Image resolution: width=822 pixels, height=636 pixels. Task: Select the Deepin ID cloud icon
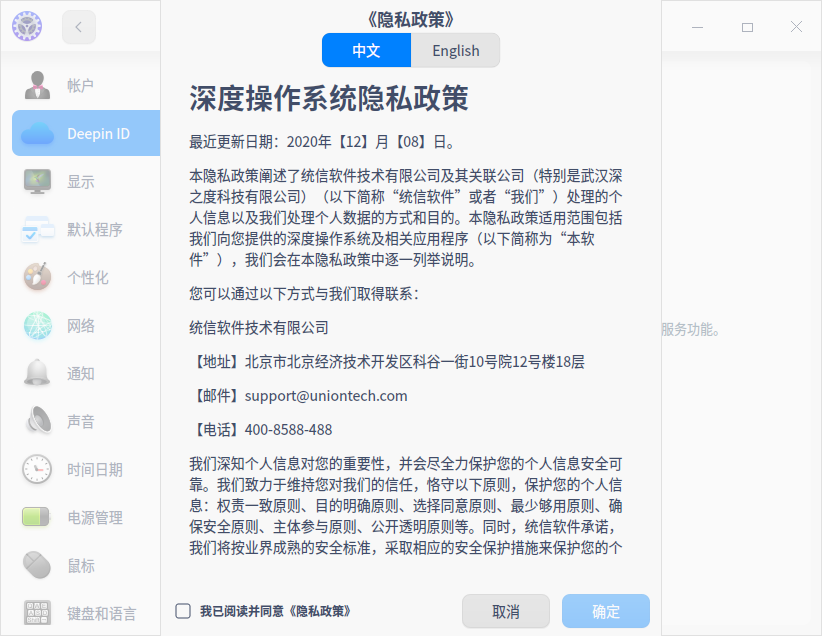tap(37, 133)
